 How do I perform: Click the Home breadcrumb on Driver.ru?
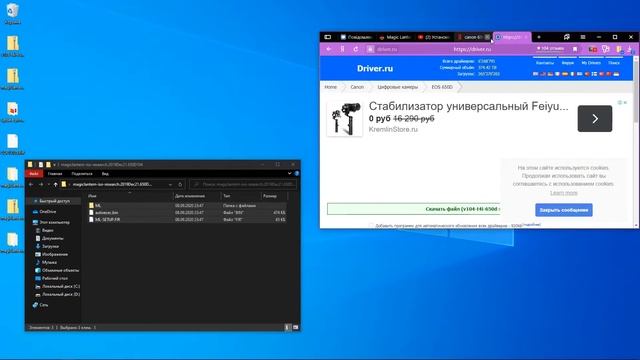pyautogui.click(x=330, y=87)
